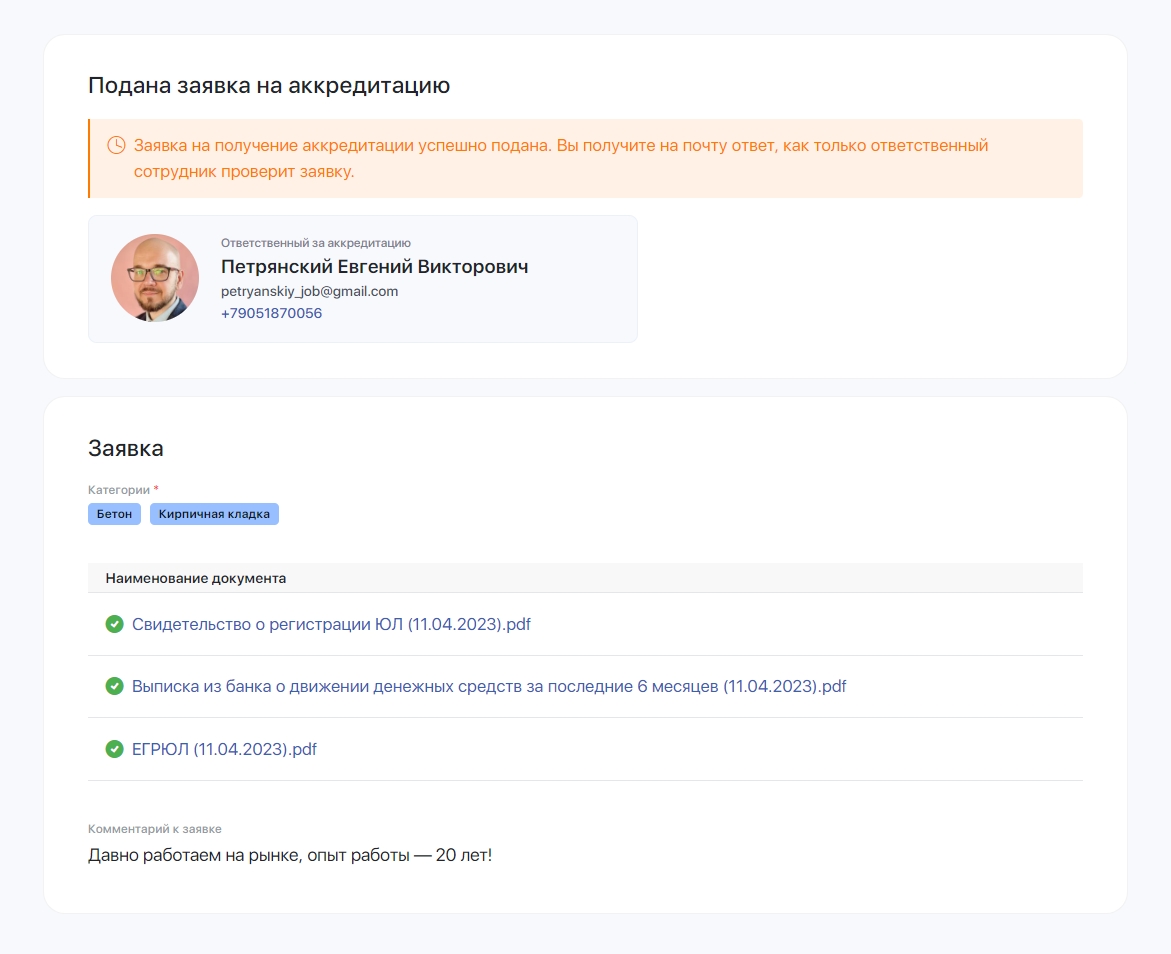Select the Бетон category tag
The height and width of the screenshot is (954, 1171).
coord(114,514)
